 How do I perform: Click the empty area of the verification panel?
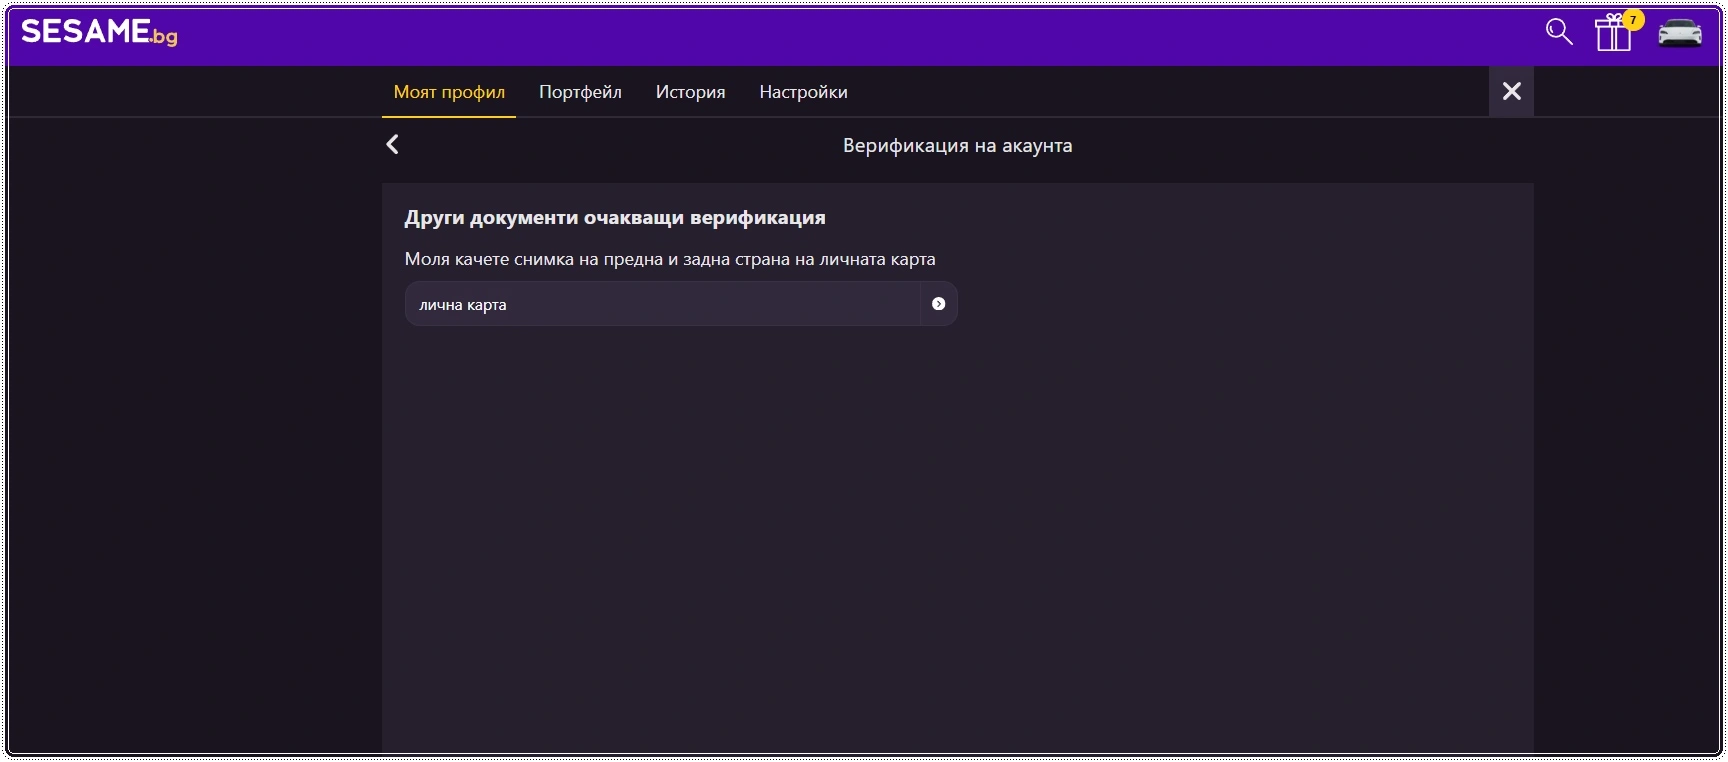coord(957,540)
